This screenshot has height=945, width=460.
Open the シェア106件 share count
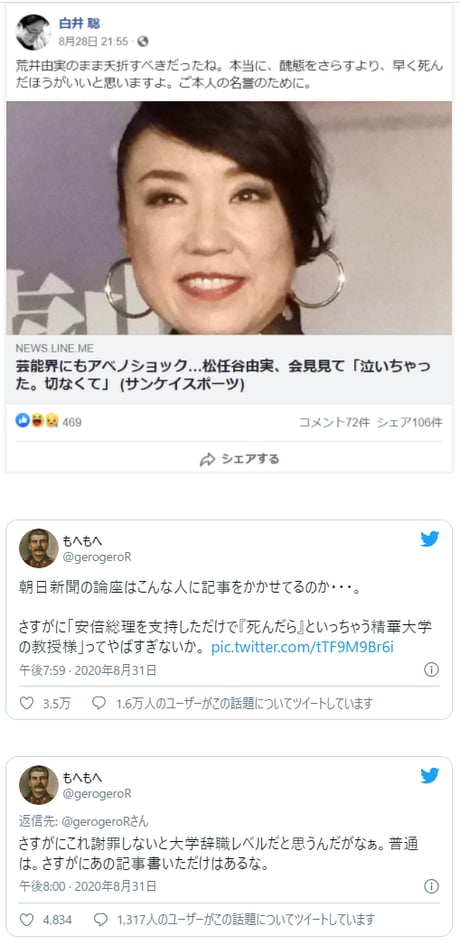tap(410, 422)
